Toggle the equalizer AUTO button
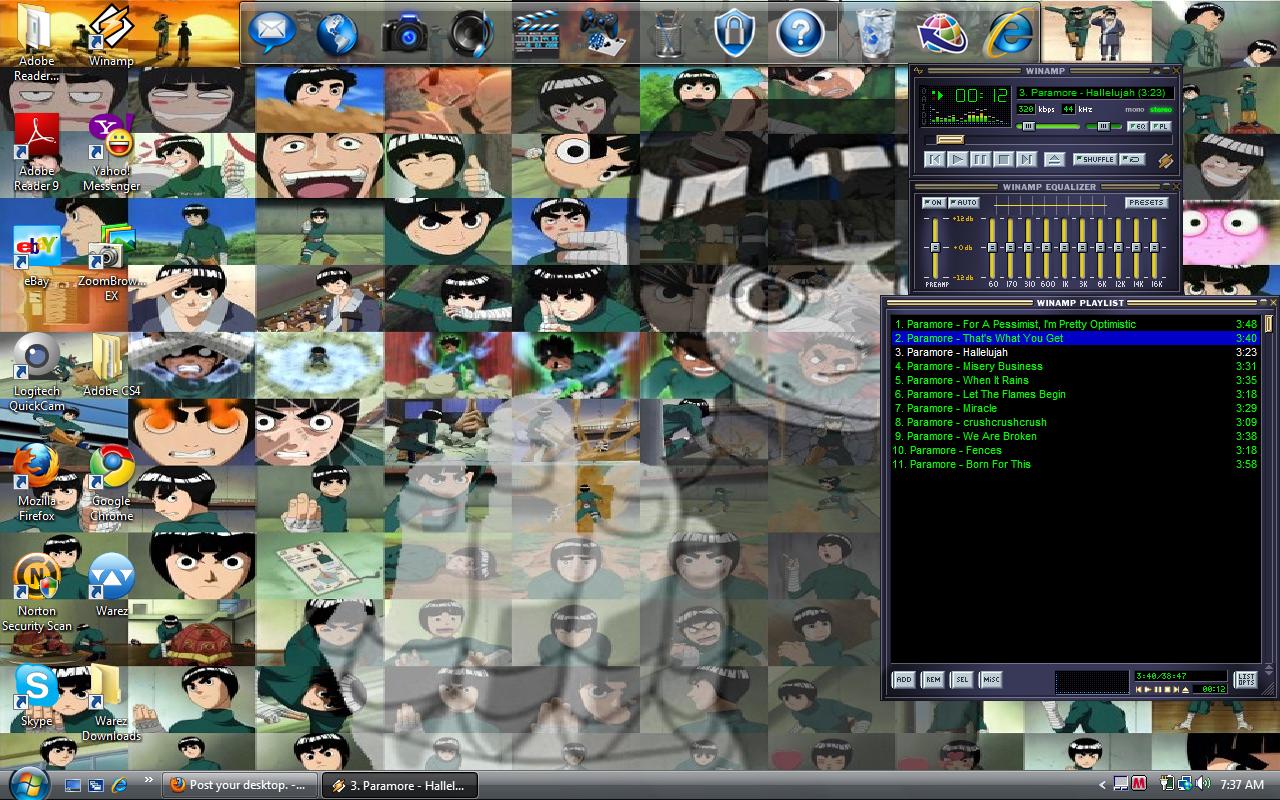The image size is (1280, 800). 964,203
